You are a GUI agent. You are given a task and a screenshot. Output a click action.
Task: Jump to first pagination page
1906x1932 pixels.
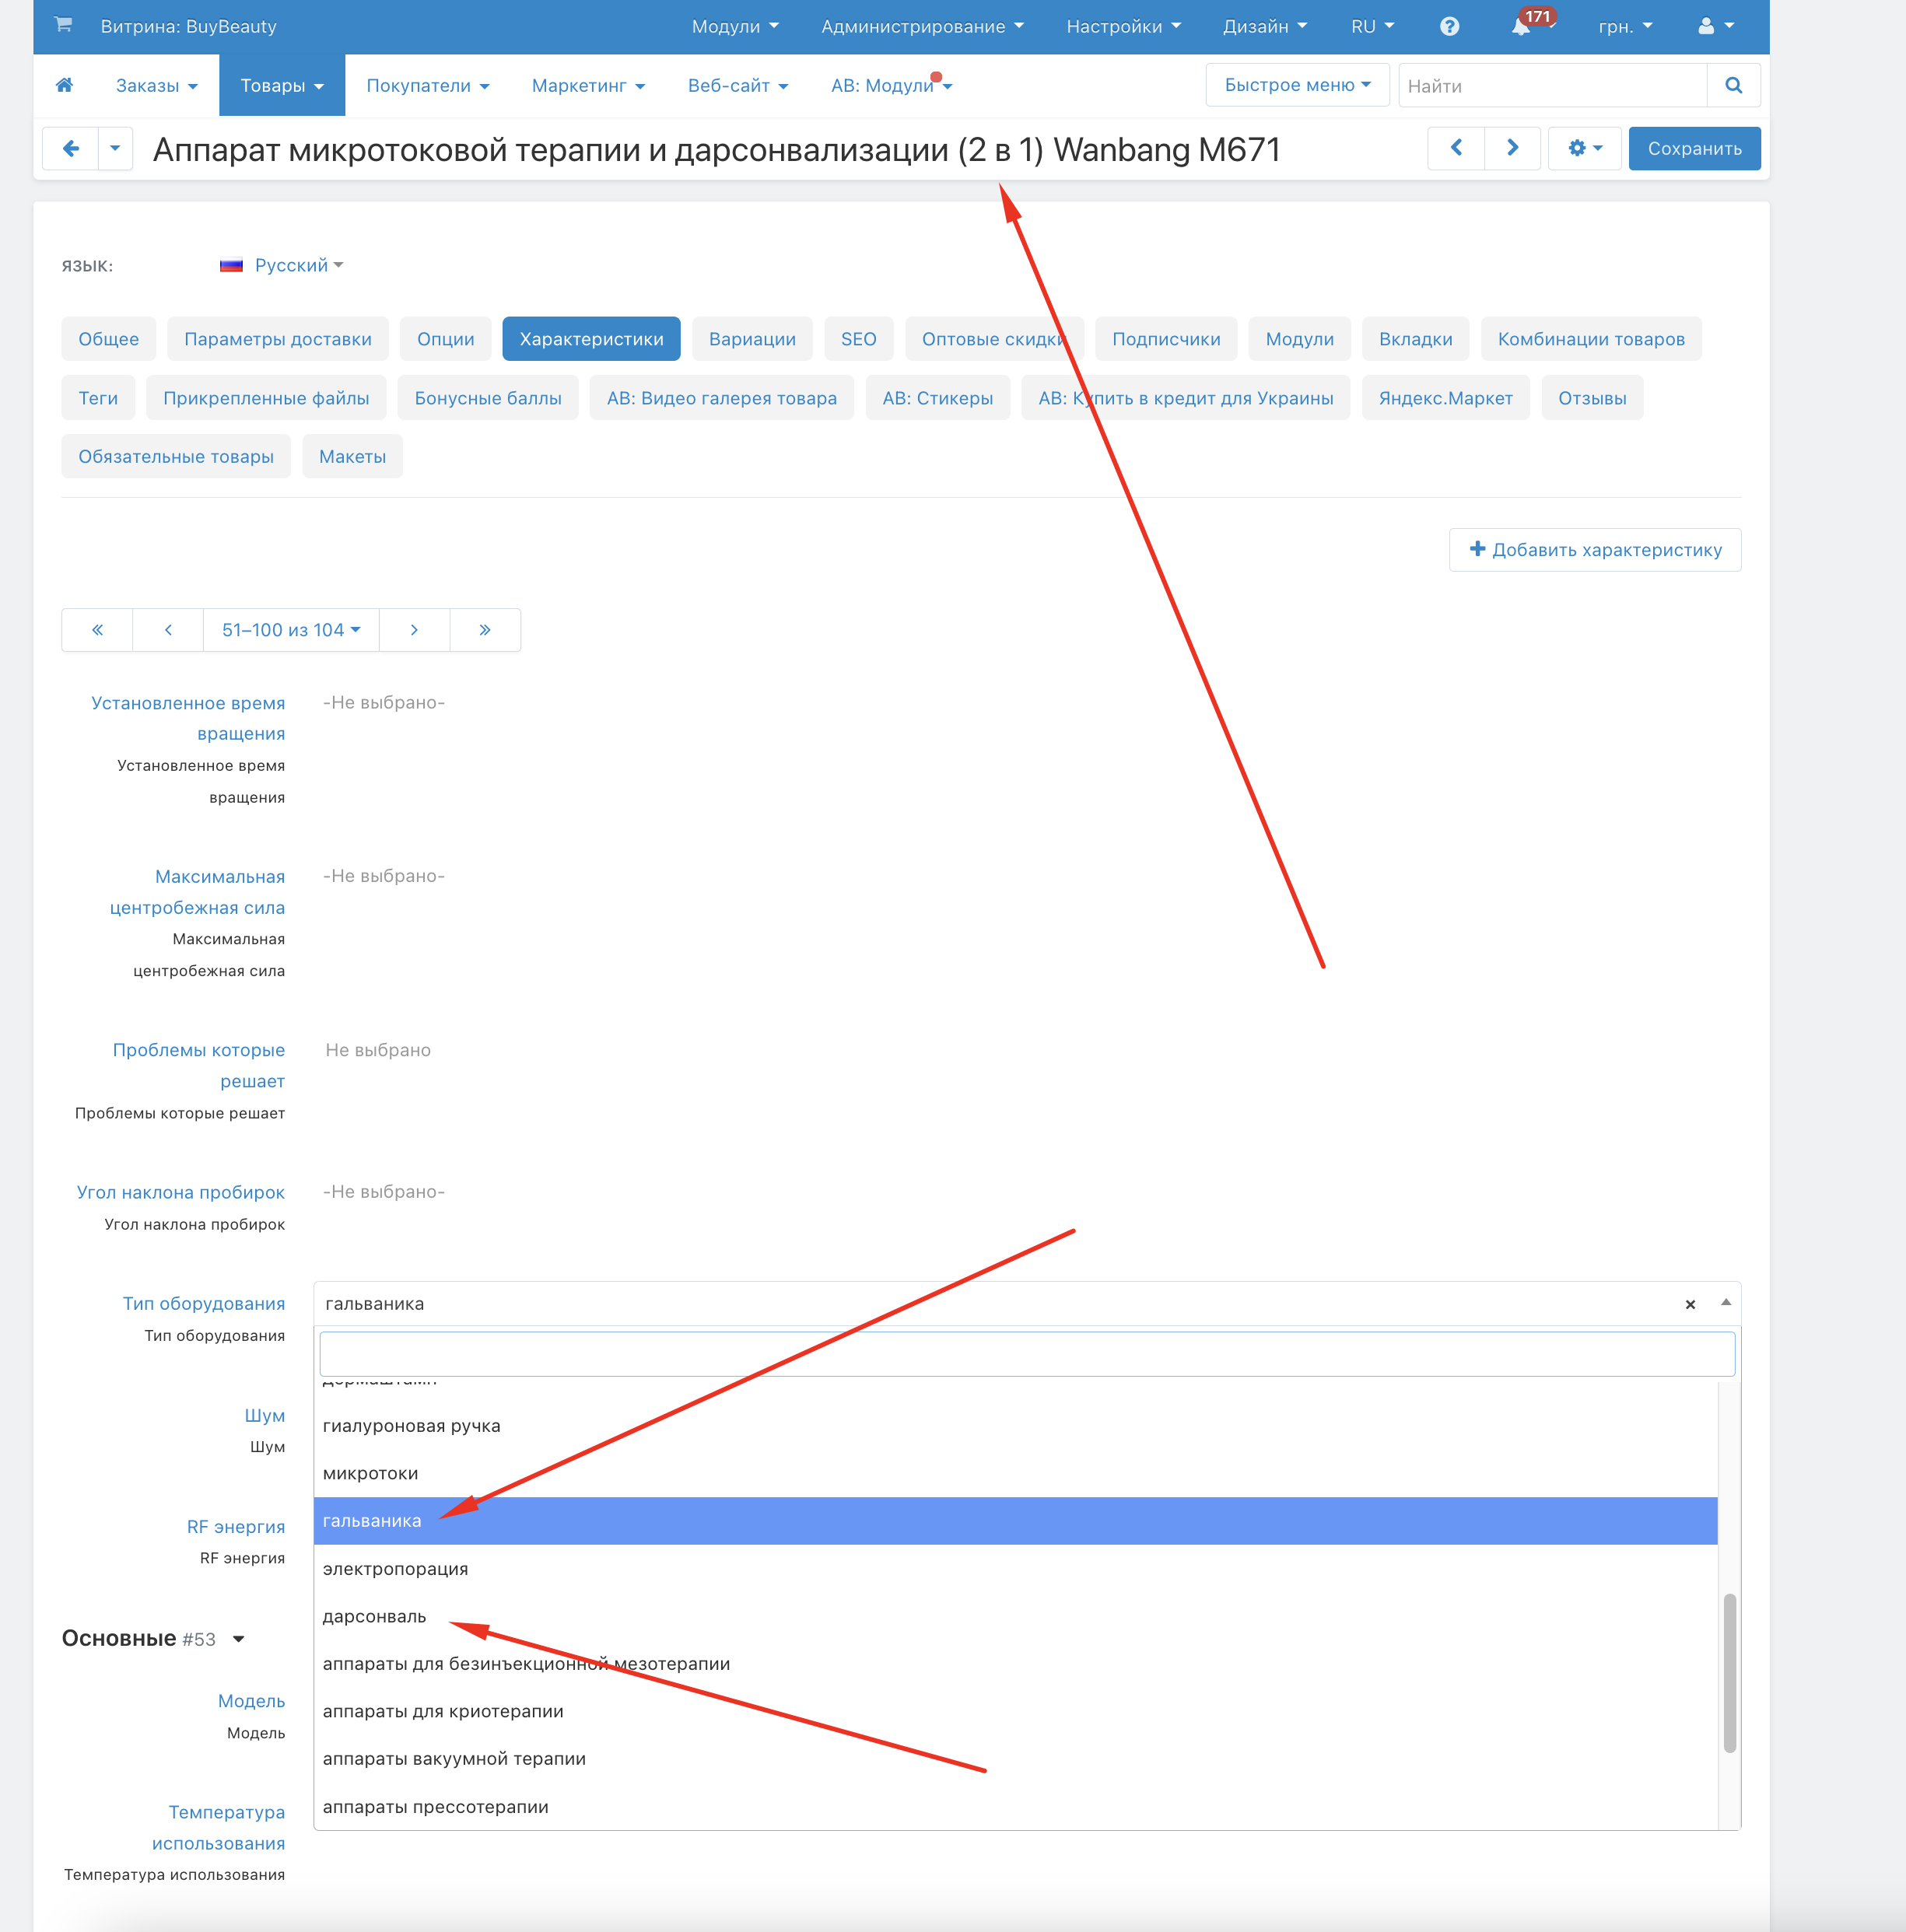click(x=97, y=630)
